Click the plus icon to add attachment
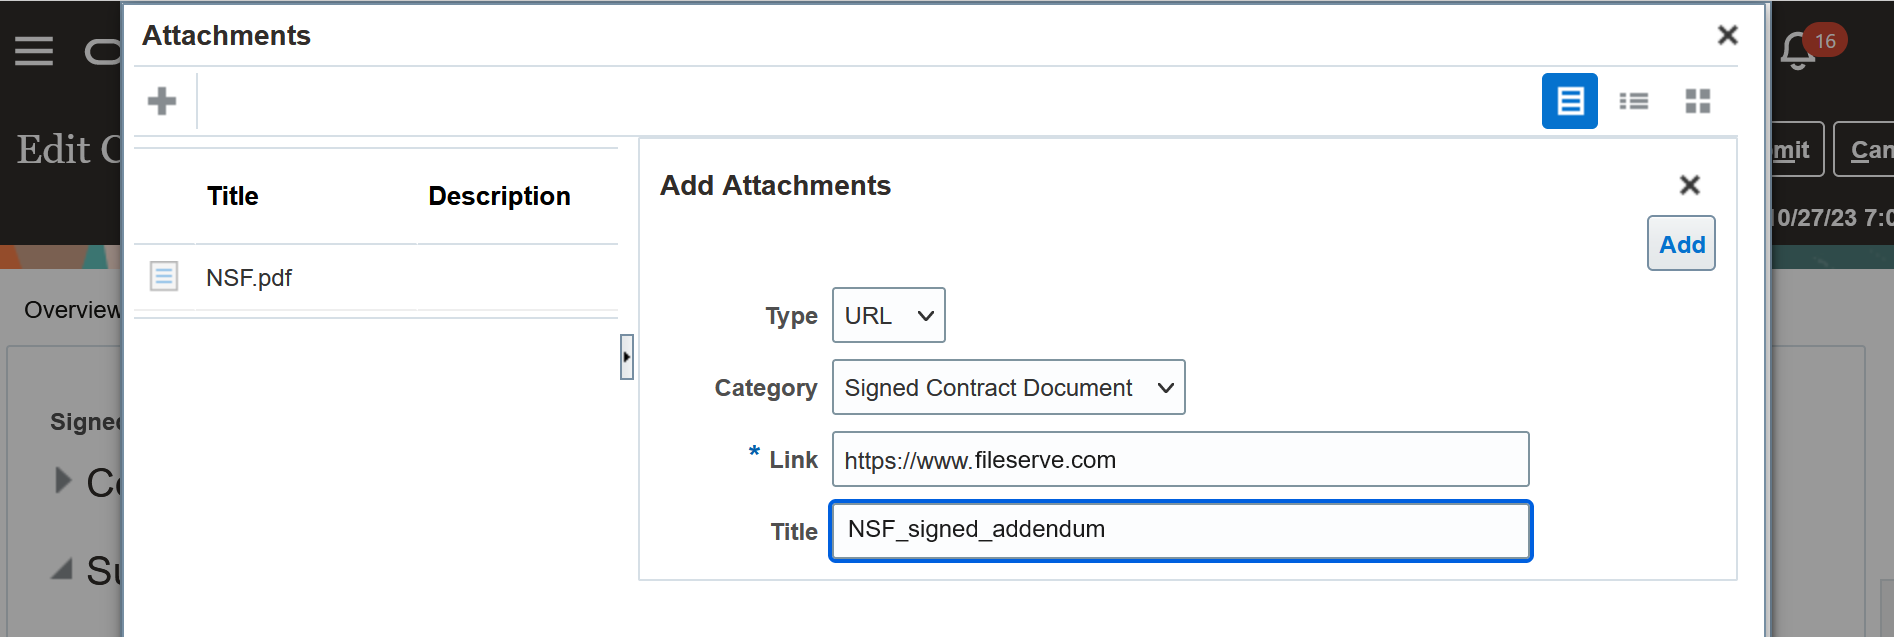Screen dimensions: 1894x637 (162, 101)
